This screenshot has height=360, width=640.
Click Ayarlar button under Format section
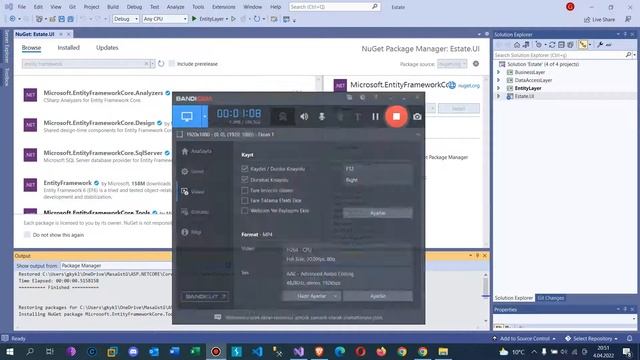point(378,296)
